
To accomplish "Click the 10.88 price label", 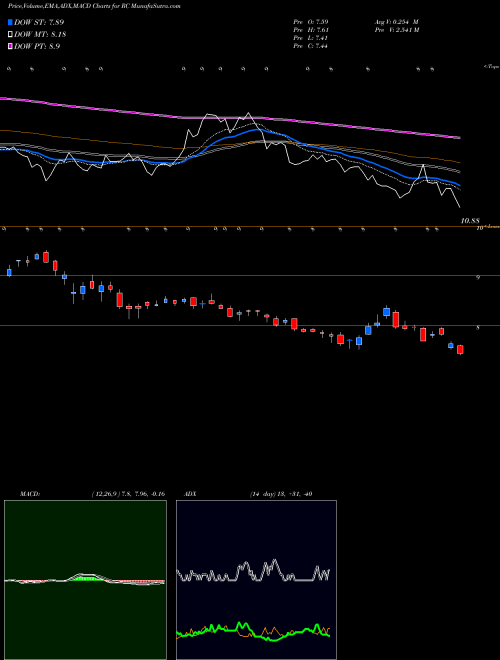I will click(x=471, y=221).
